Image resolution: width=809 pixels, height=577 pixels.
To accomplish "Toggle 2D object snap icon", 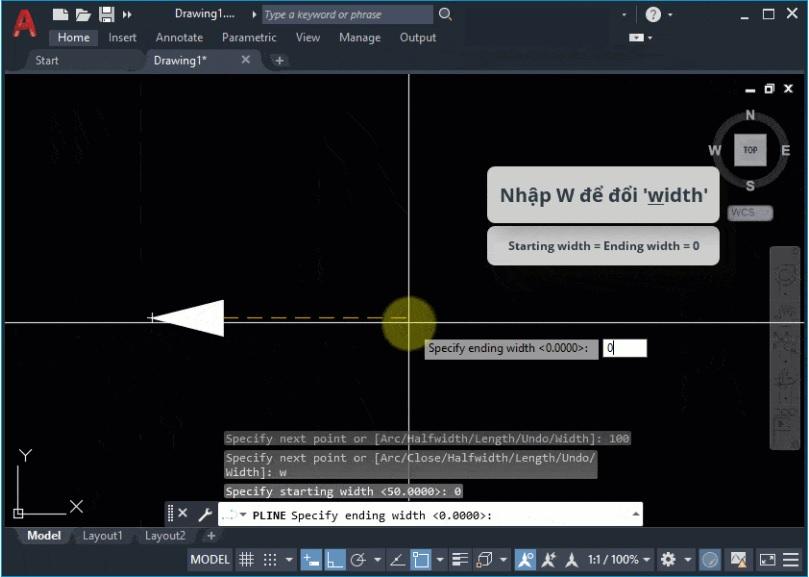I will point(420,559).
